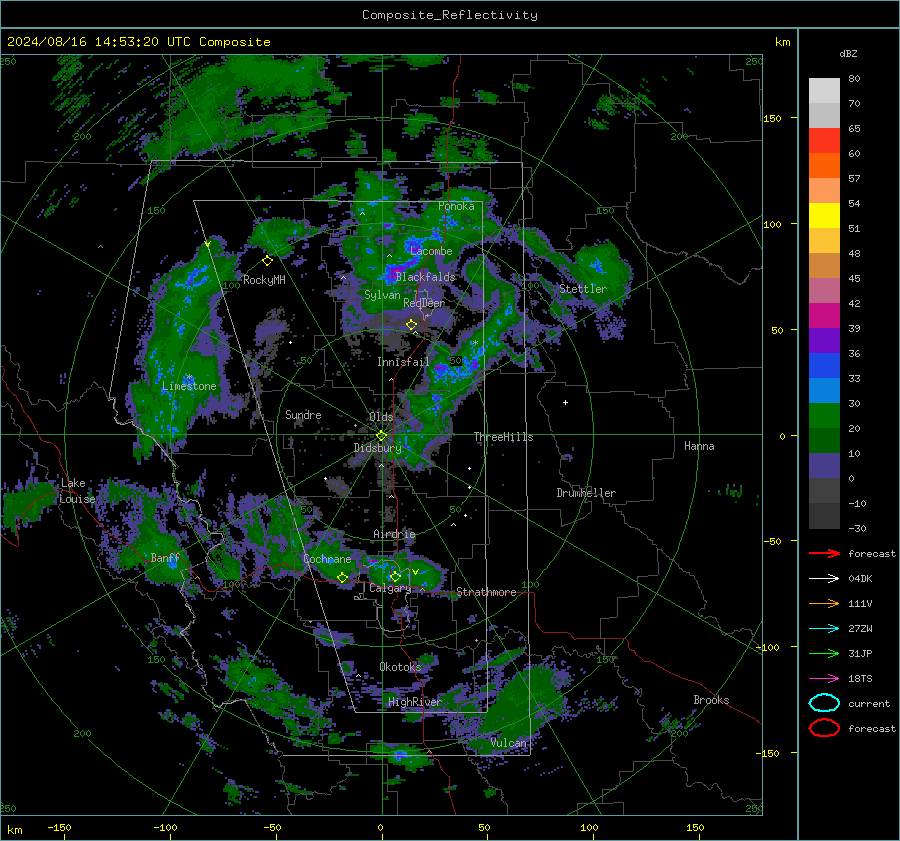The image size is (900, 841).
Task: Select the Calgary city label
Action: point(390,588)
